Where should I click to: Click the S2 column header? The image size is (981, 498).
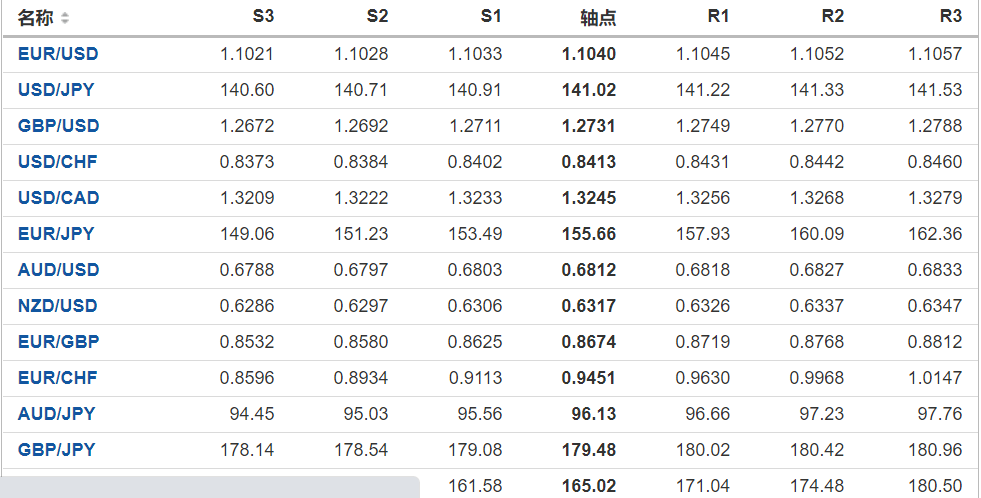point(377,17)
